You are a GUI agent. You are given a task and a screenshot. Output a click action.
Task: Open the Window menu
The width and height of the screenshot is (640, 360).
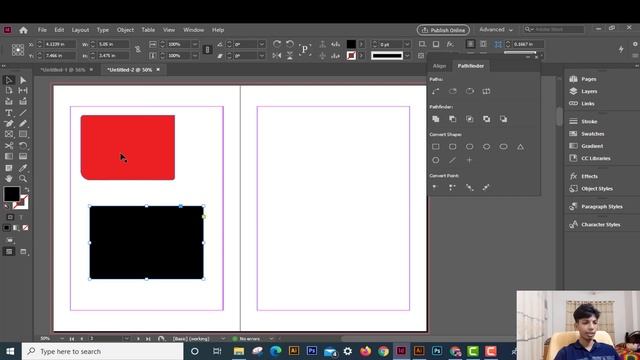(x=193, y=30)
